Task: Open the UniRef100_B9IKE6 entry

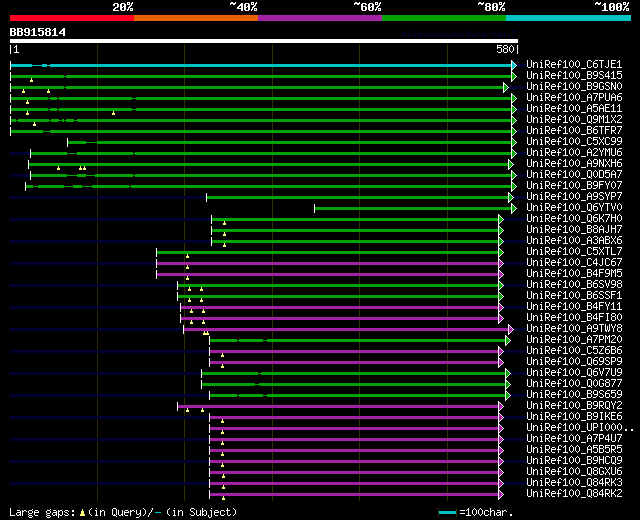Action: [x=574, y=417]
